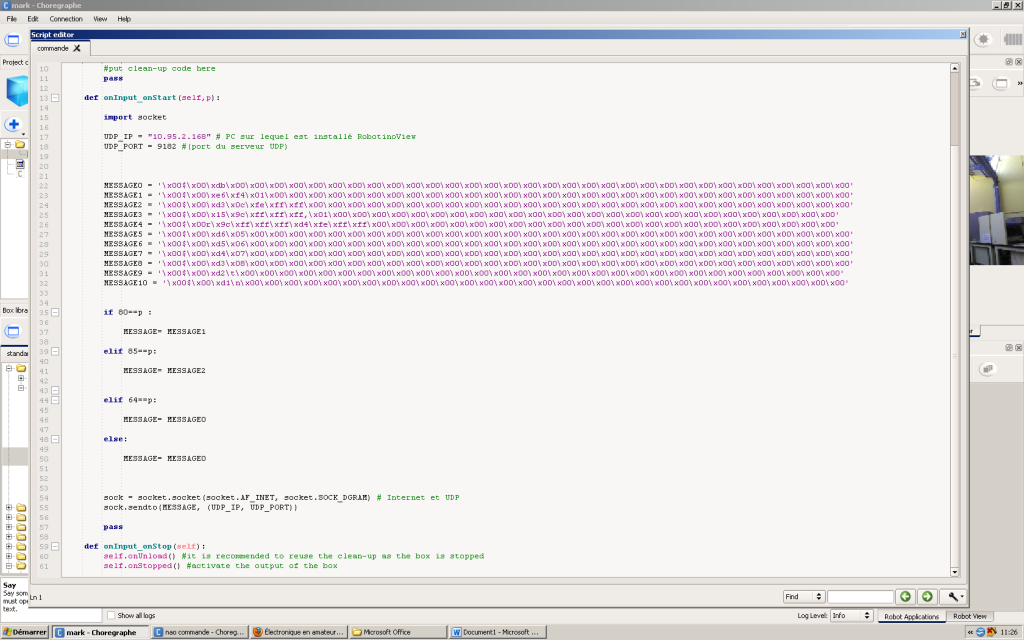This screenshot has height=640, width=1024.
Task: Toggle the Show all logs checkbox
Action: tap(111, 615)
